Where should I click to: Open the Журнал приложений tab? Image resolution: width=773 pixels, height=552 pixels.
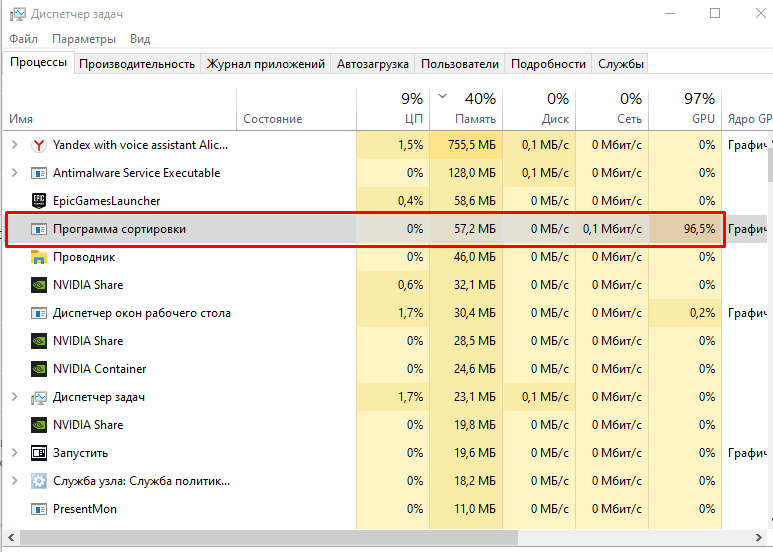(265, 64)
